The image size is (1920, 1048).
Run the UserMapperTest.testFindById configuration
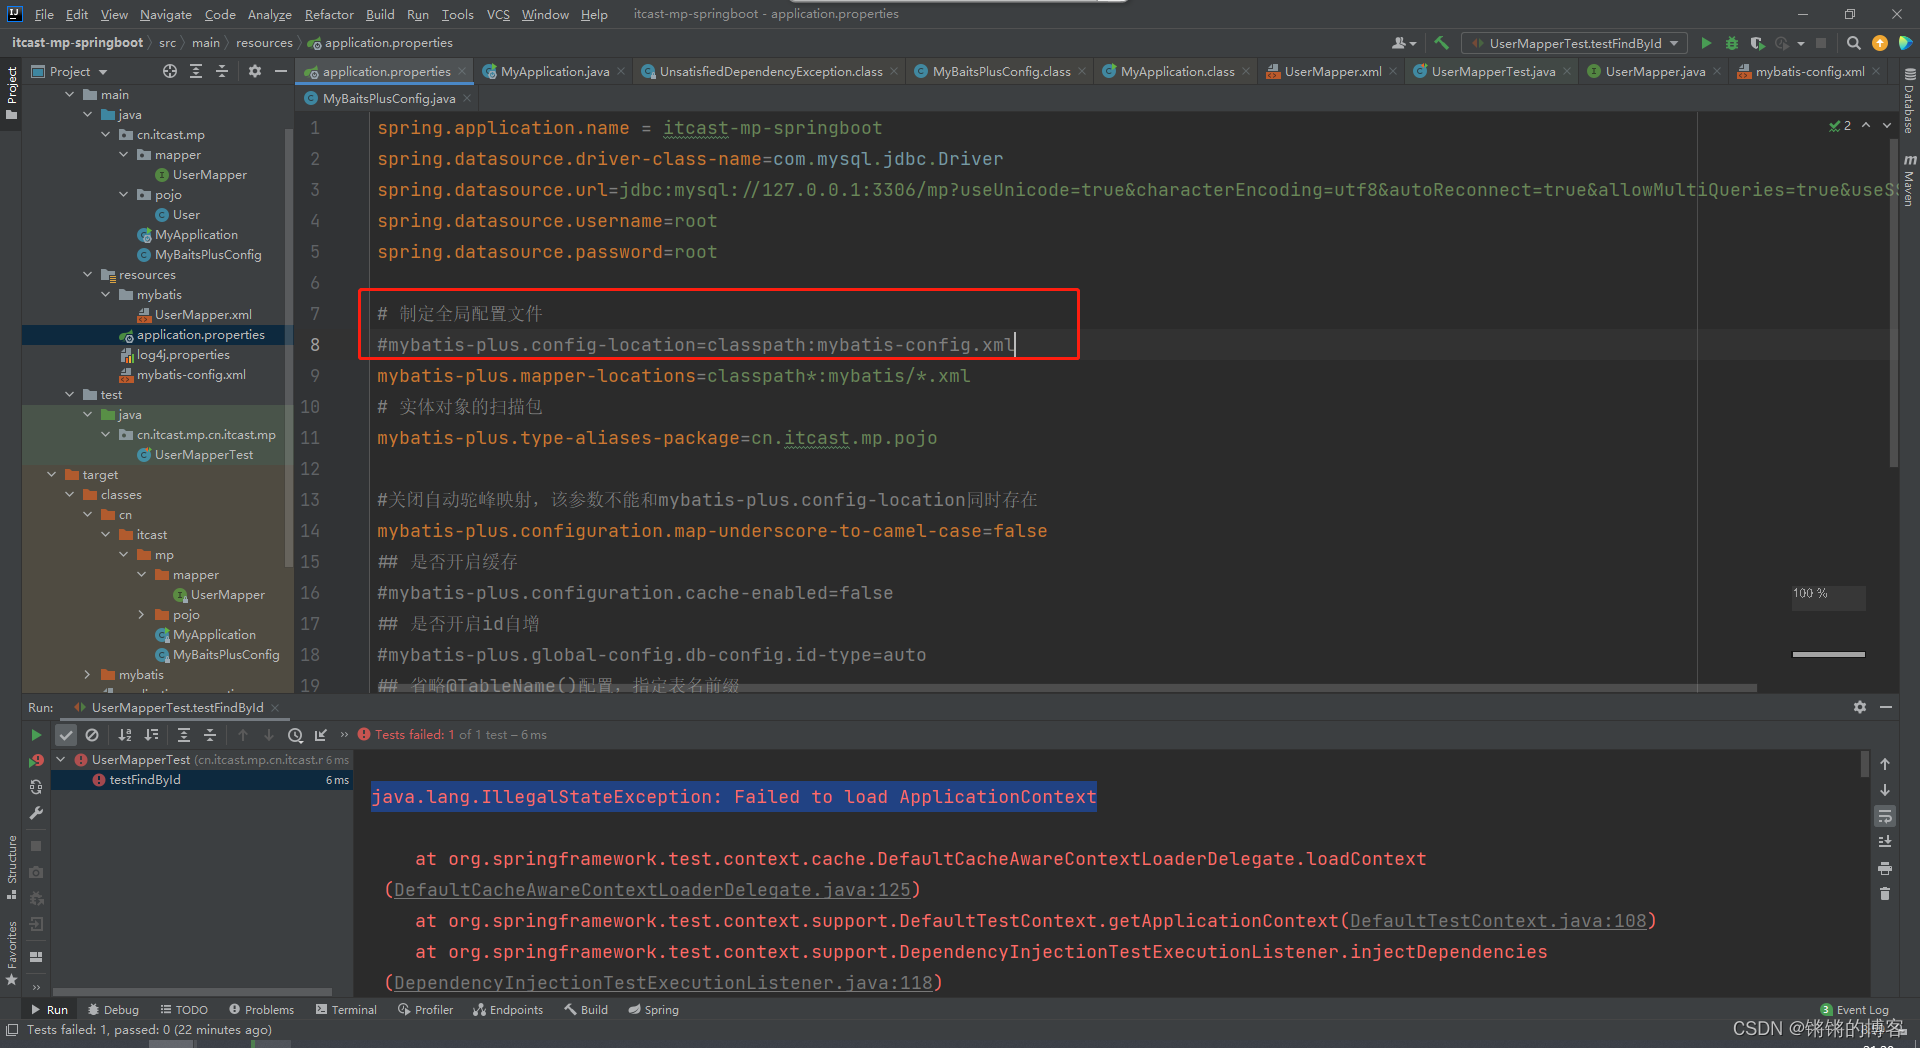coord(1706,43)
